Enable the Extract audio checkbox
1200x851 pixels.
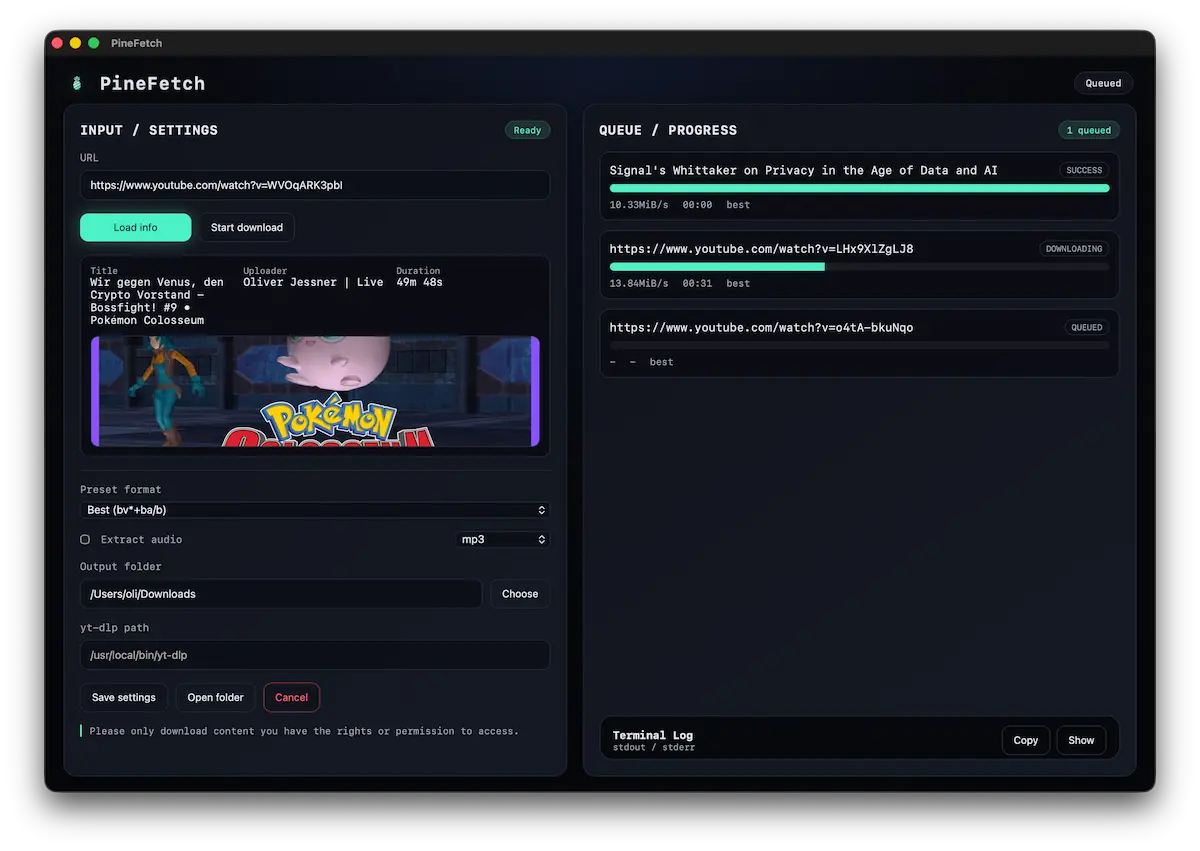coord(84,539)
